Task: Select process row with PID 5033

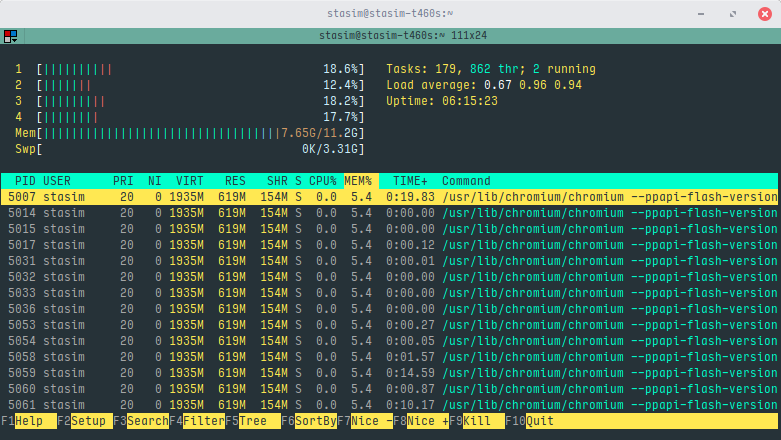Action: pos(389,293)
